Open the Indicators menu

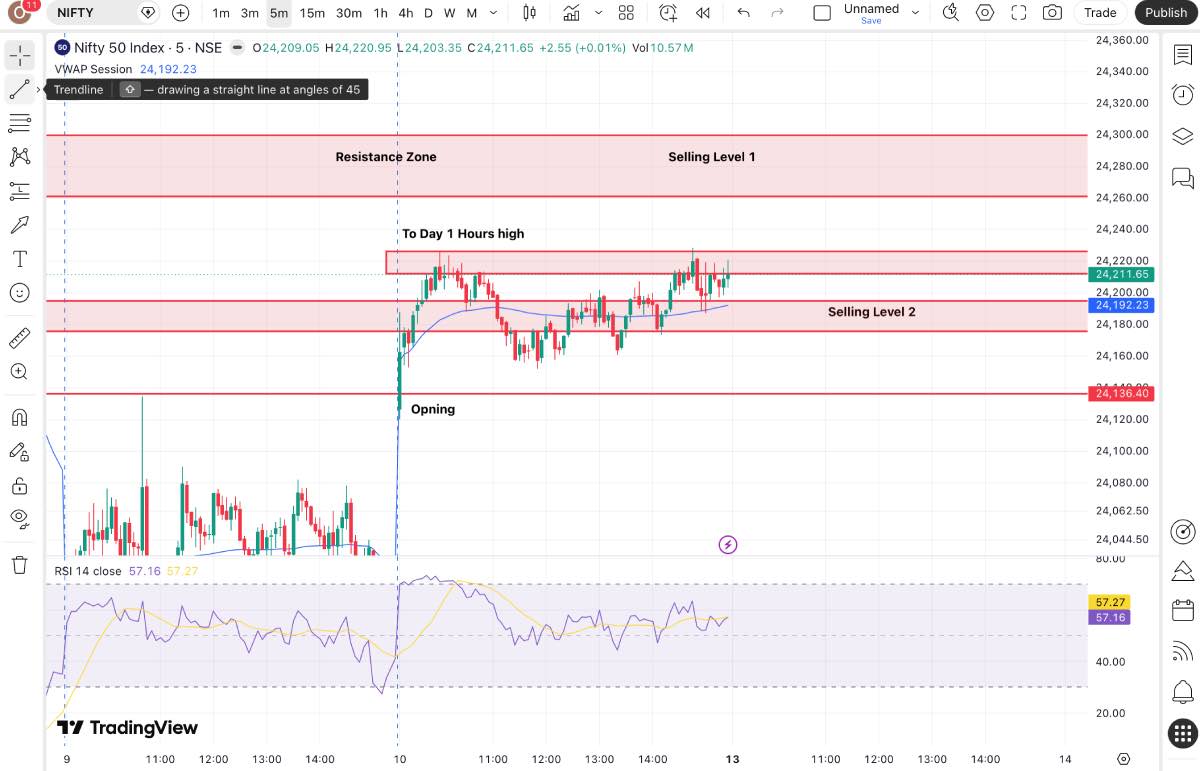click(x=571, y=13)
